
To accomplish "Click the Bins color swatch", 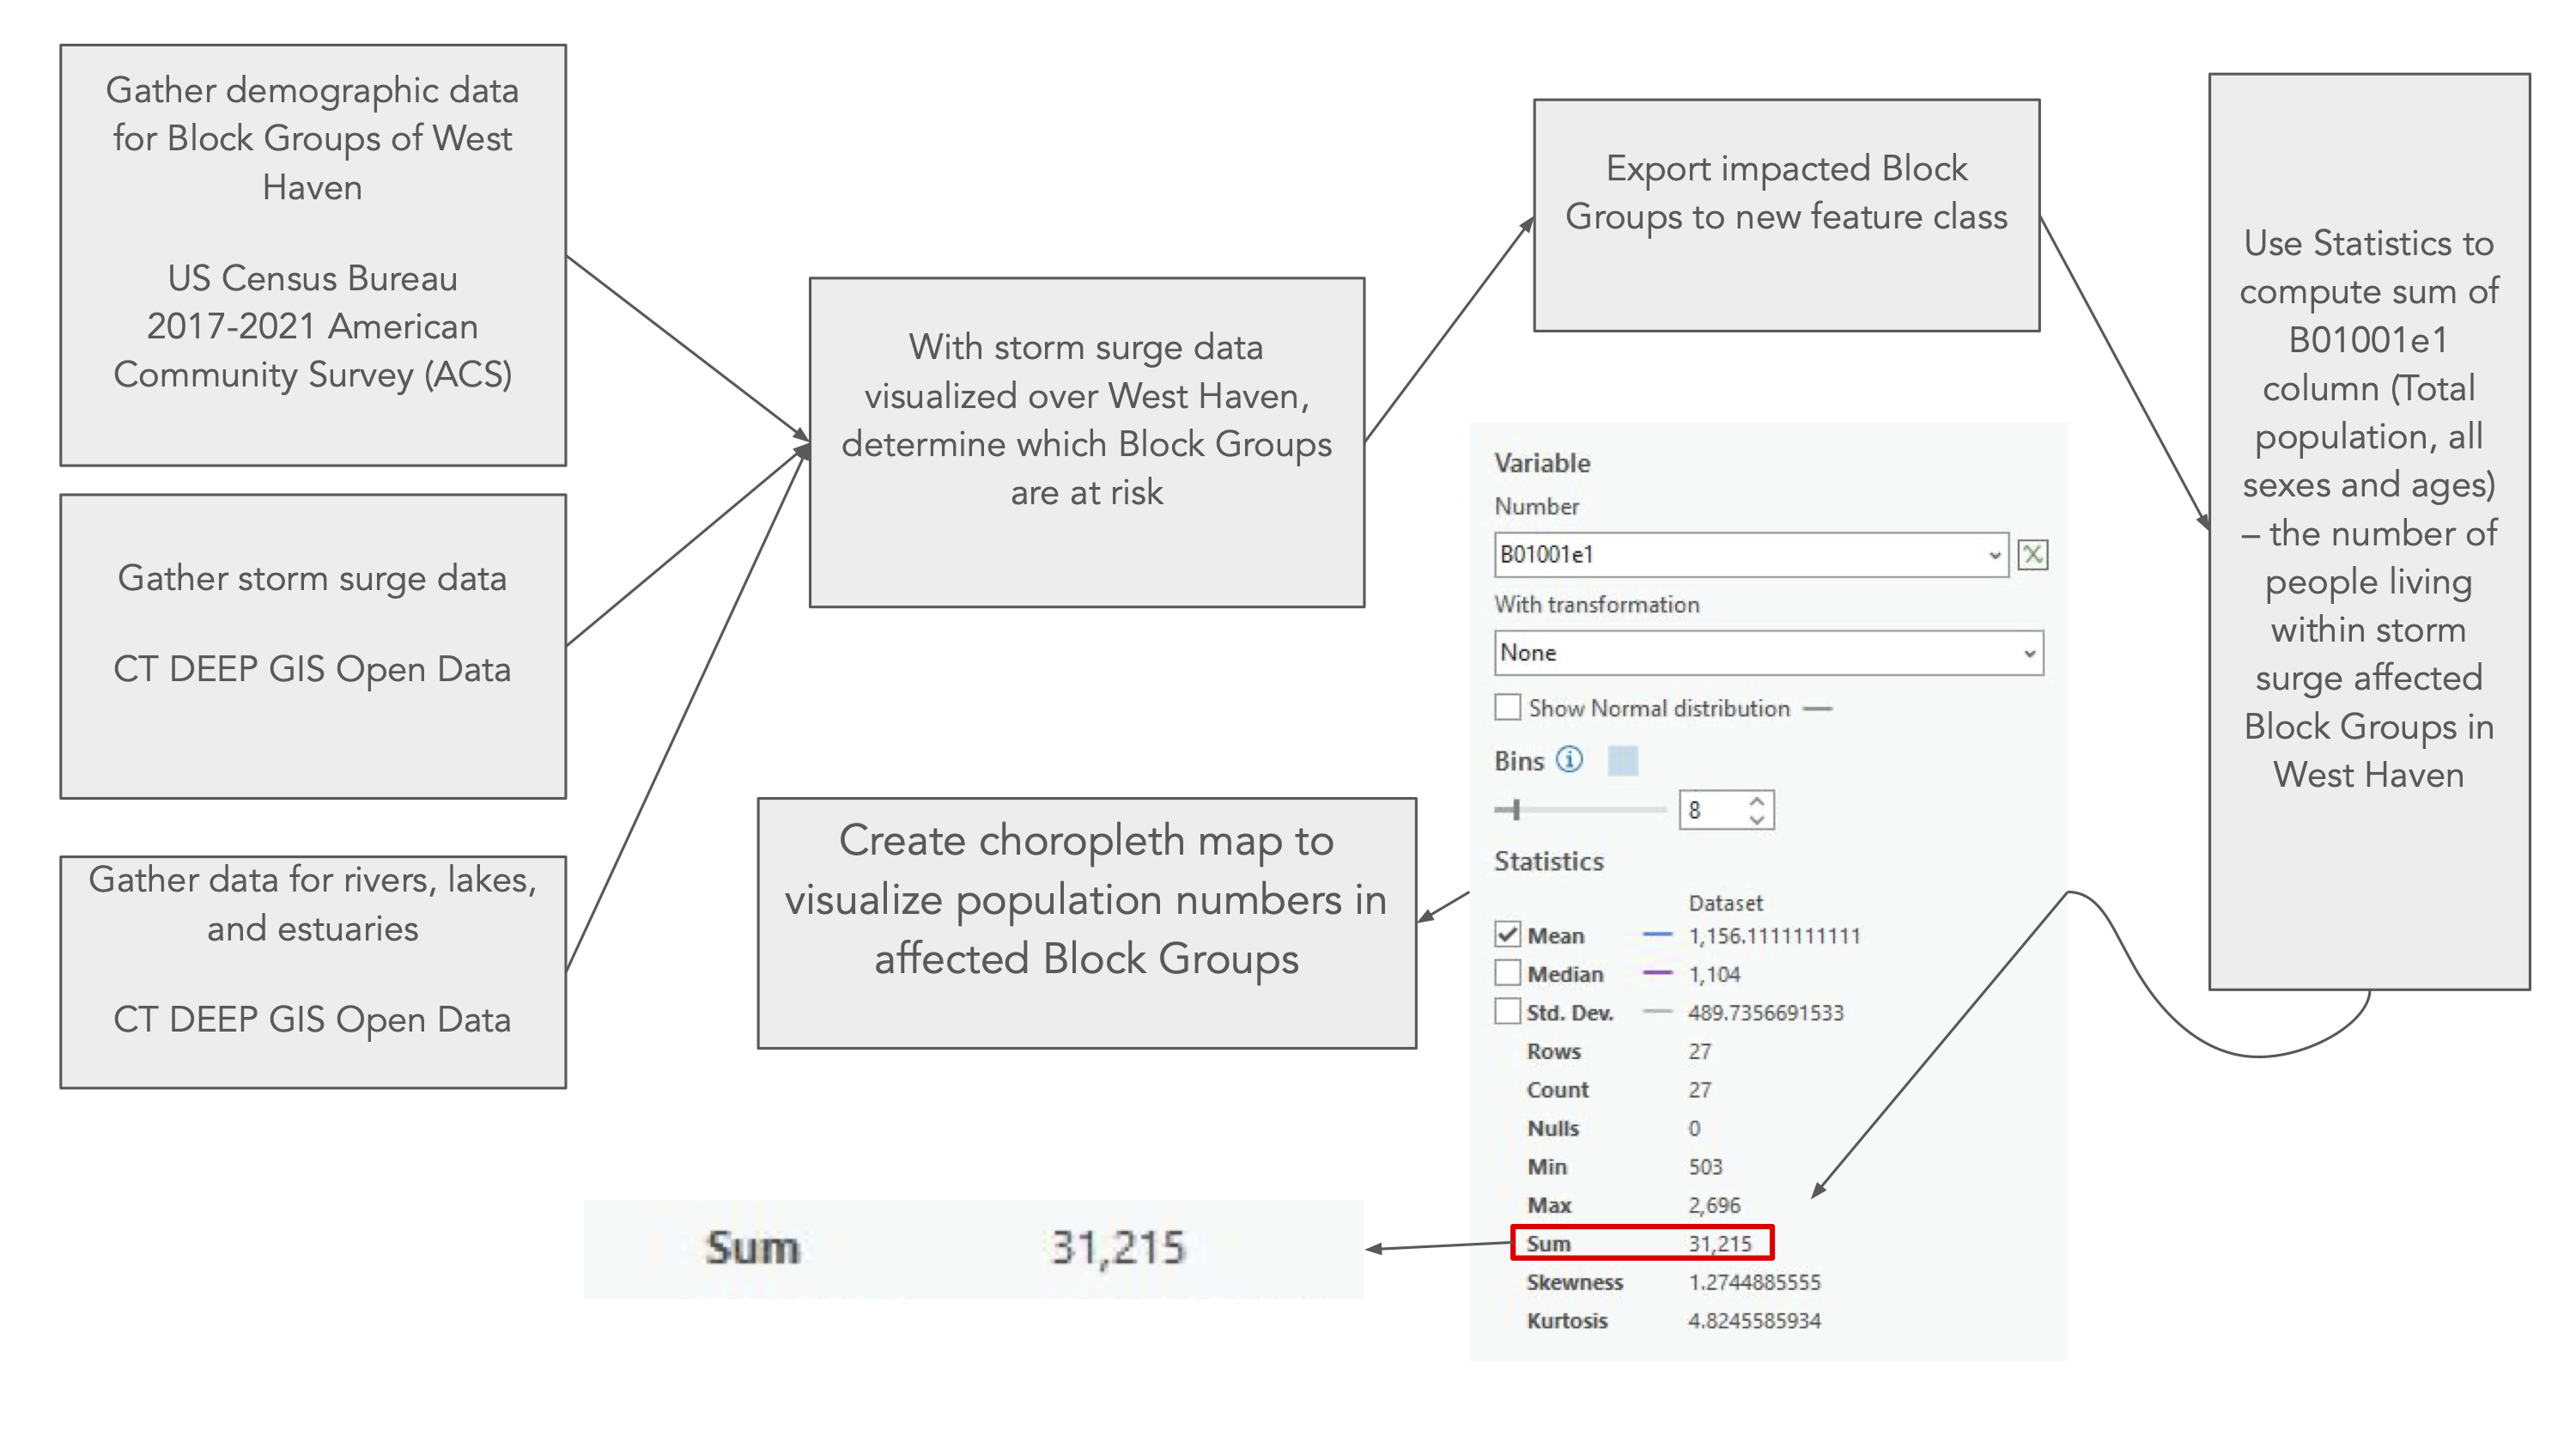I will (1622, 761).
